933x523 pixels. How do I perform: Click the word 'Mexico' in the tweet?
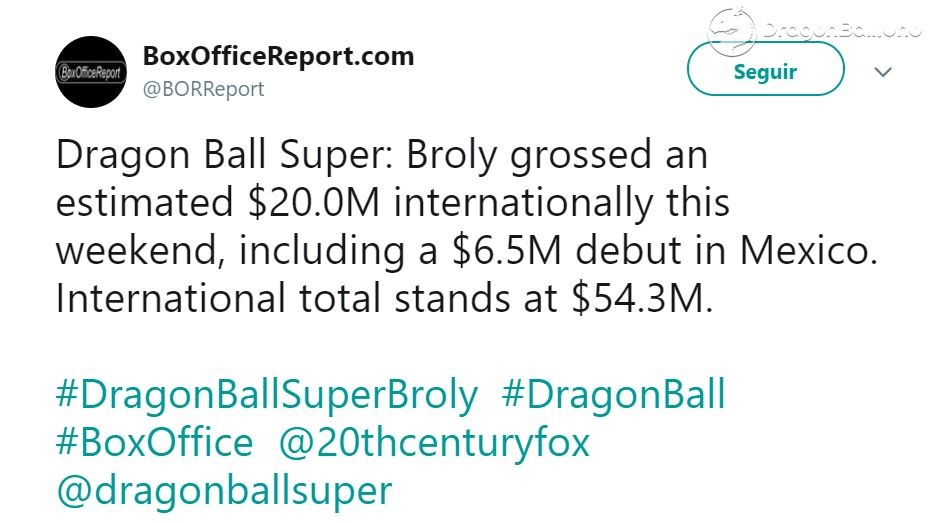point(809,250)
